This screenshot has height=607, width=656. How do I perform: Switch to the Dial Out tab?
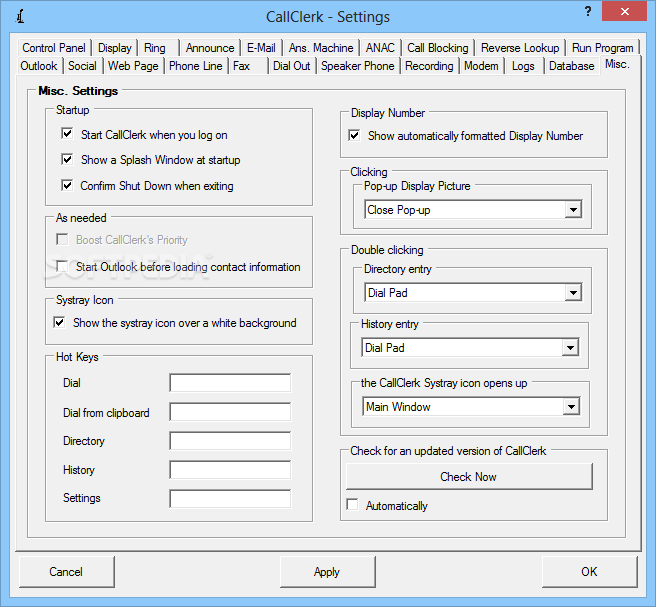[x=292, y=66]
